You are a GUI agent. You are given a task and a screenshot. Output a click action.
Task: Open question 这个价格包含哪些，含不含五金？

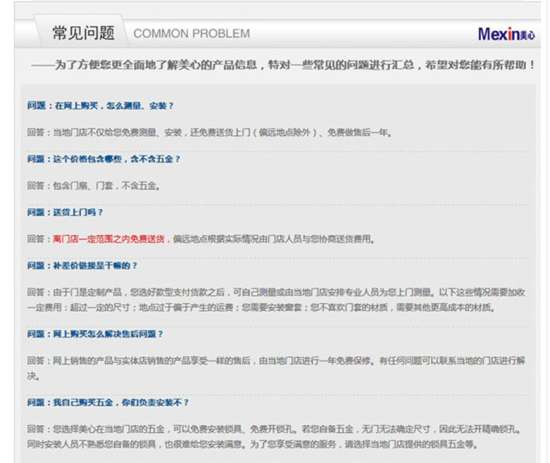tap(104, 159)
